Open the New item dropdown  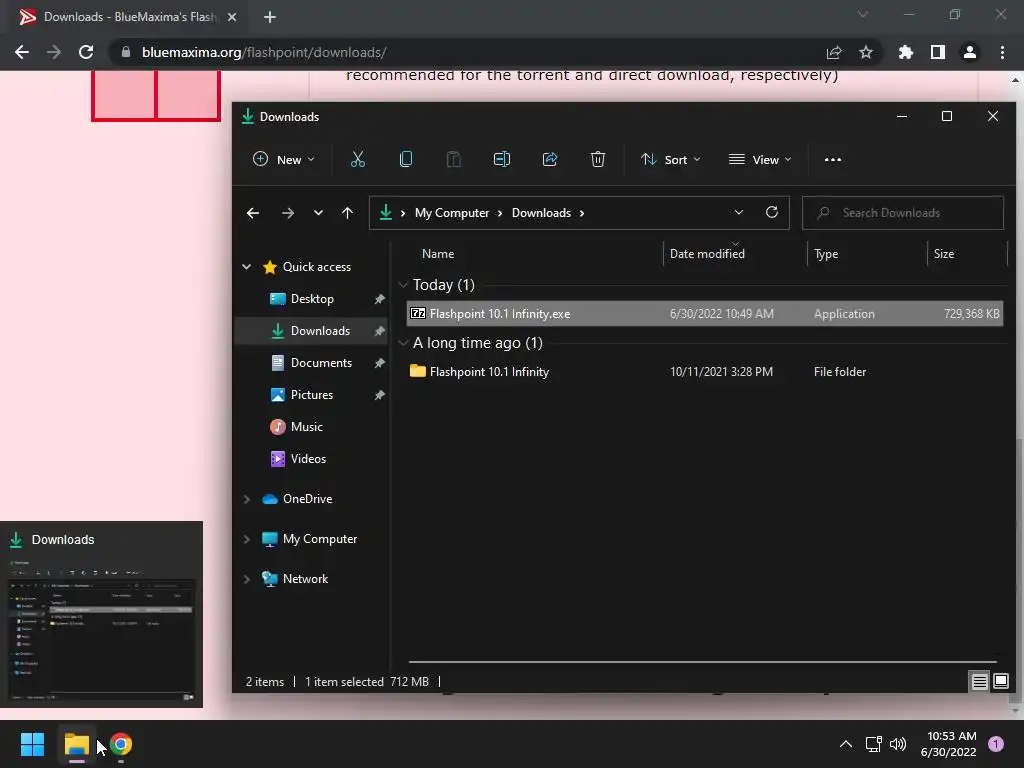284,159
